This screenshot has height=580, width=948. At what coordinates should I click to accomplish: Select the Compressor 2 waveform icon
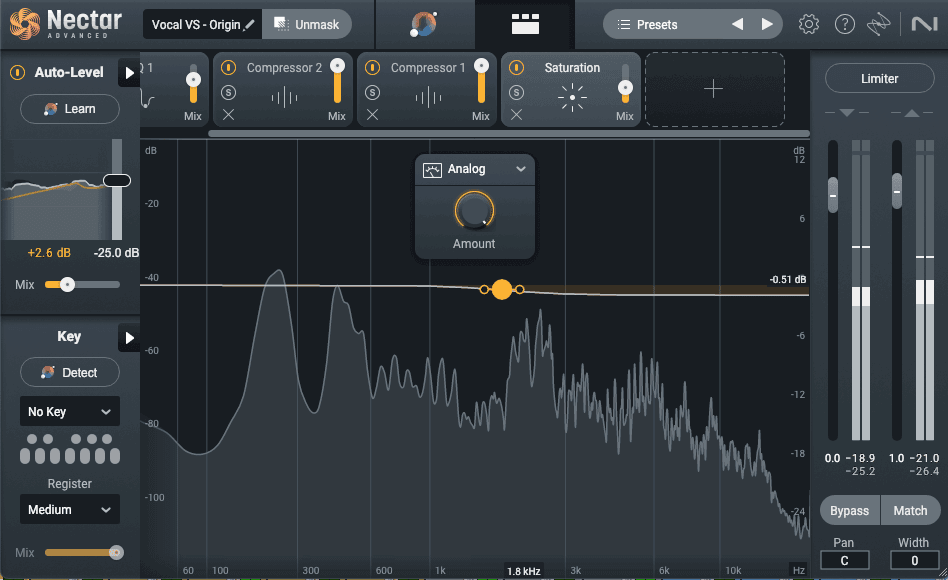[x=284, y=97]
